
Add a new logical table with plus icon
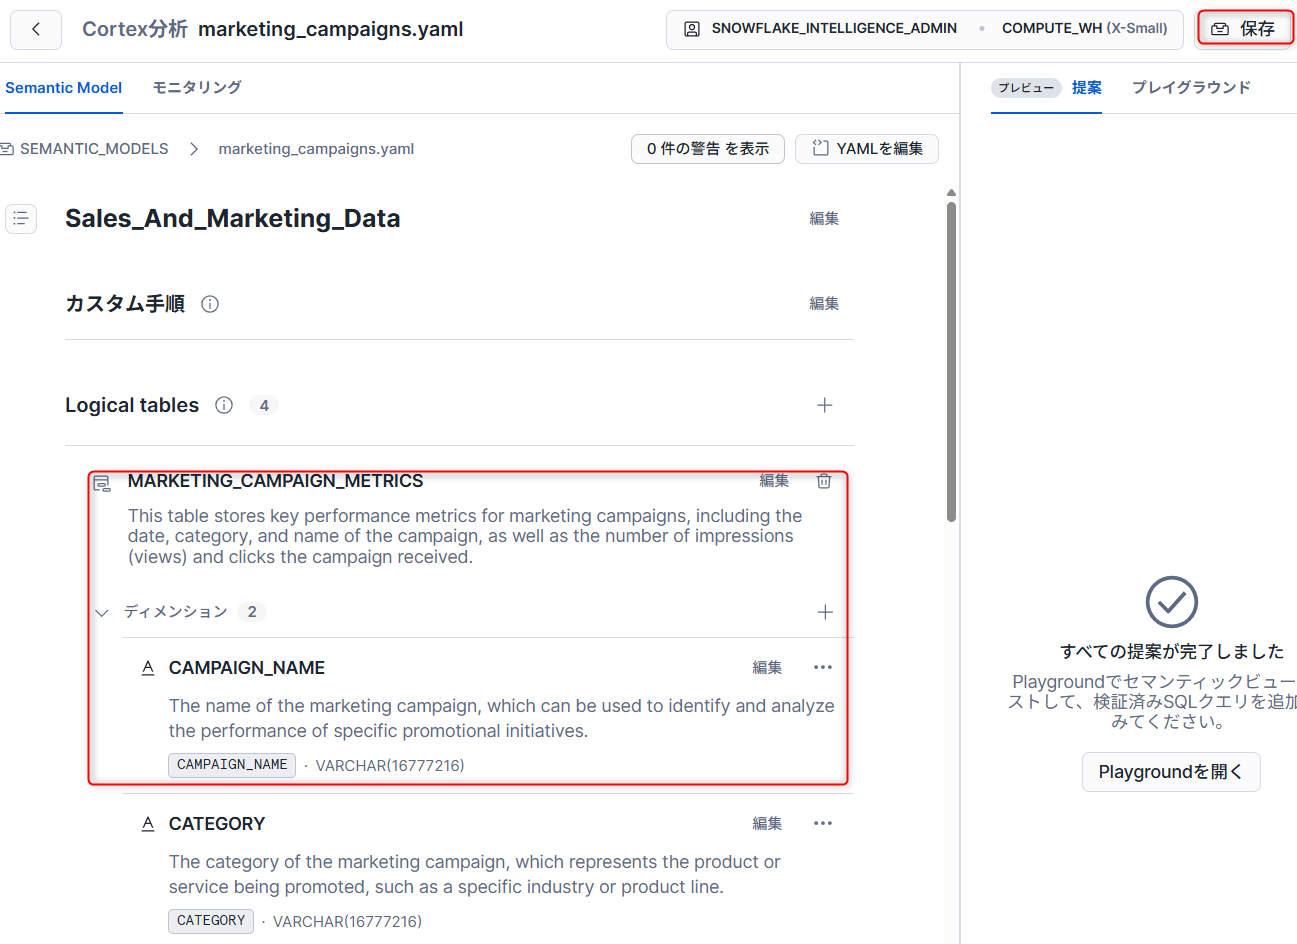[x=824, y=405]
